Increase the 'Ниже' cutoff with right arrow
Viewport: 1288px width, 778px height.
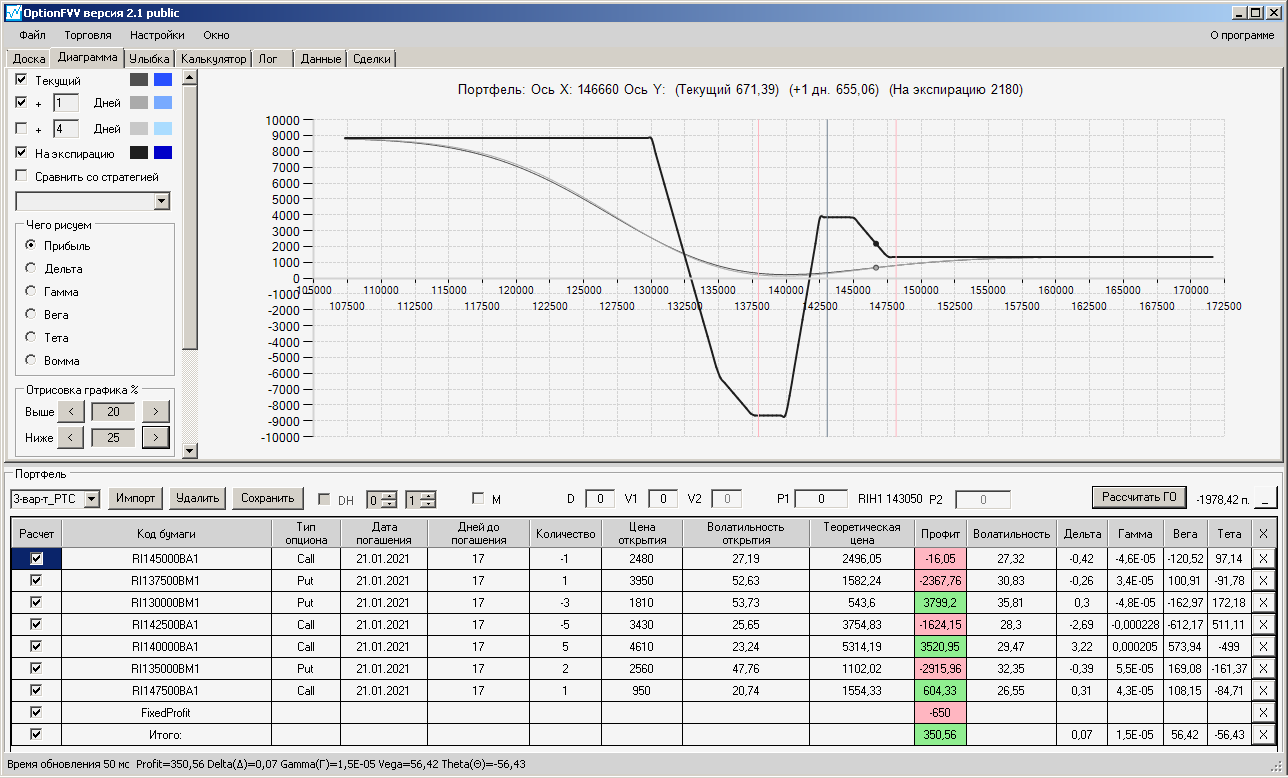(x=156, y=437)
